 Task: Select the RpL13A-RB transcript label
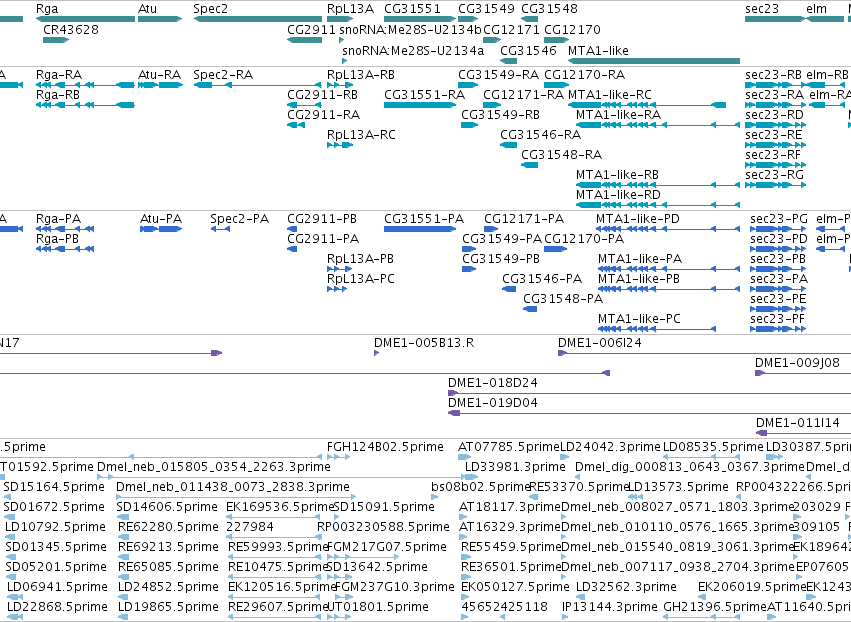point(360,74)
